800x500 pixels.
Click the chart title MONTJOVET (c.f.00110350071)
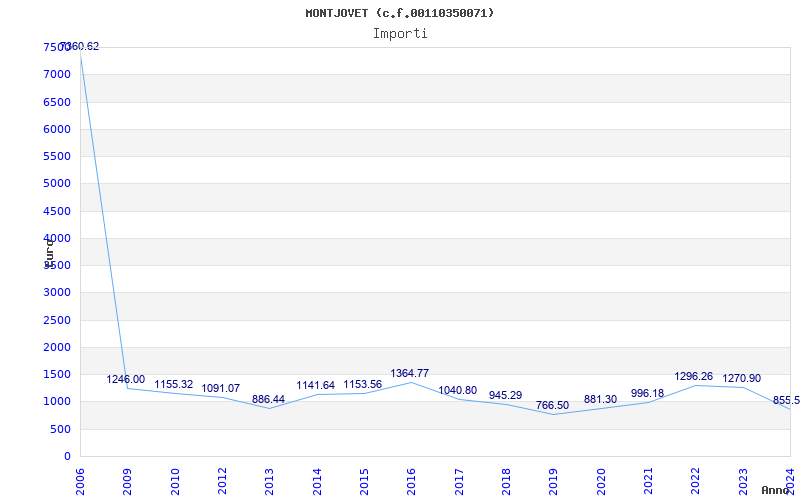pos(399,13)
